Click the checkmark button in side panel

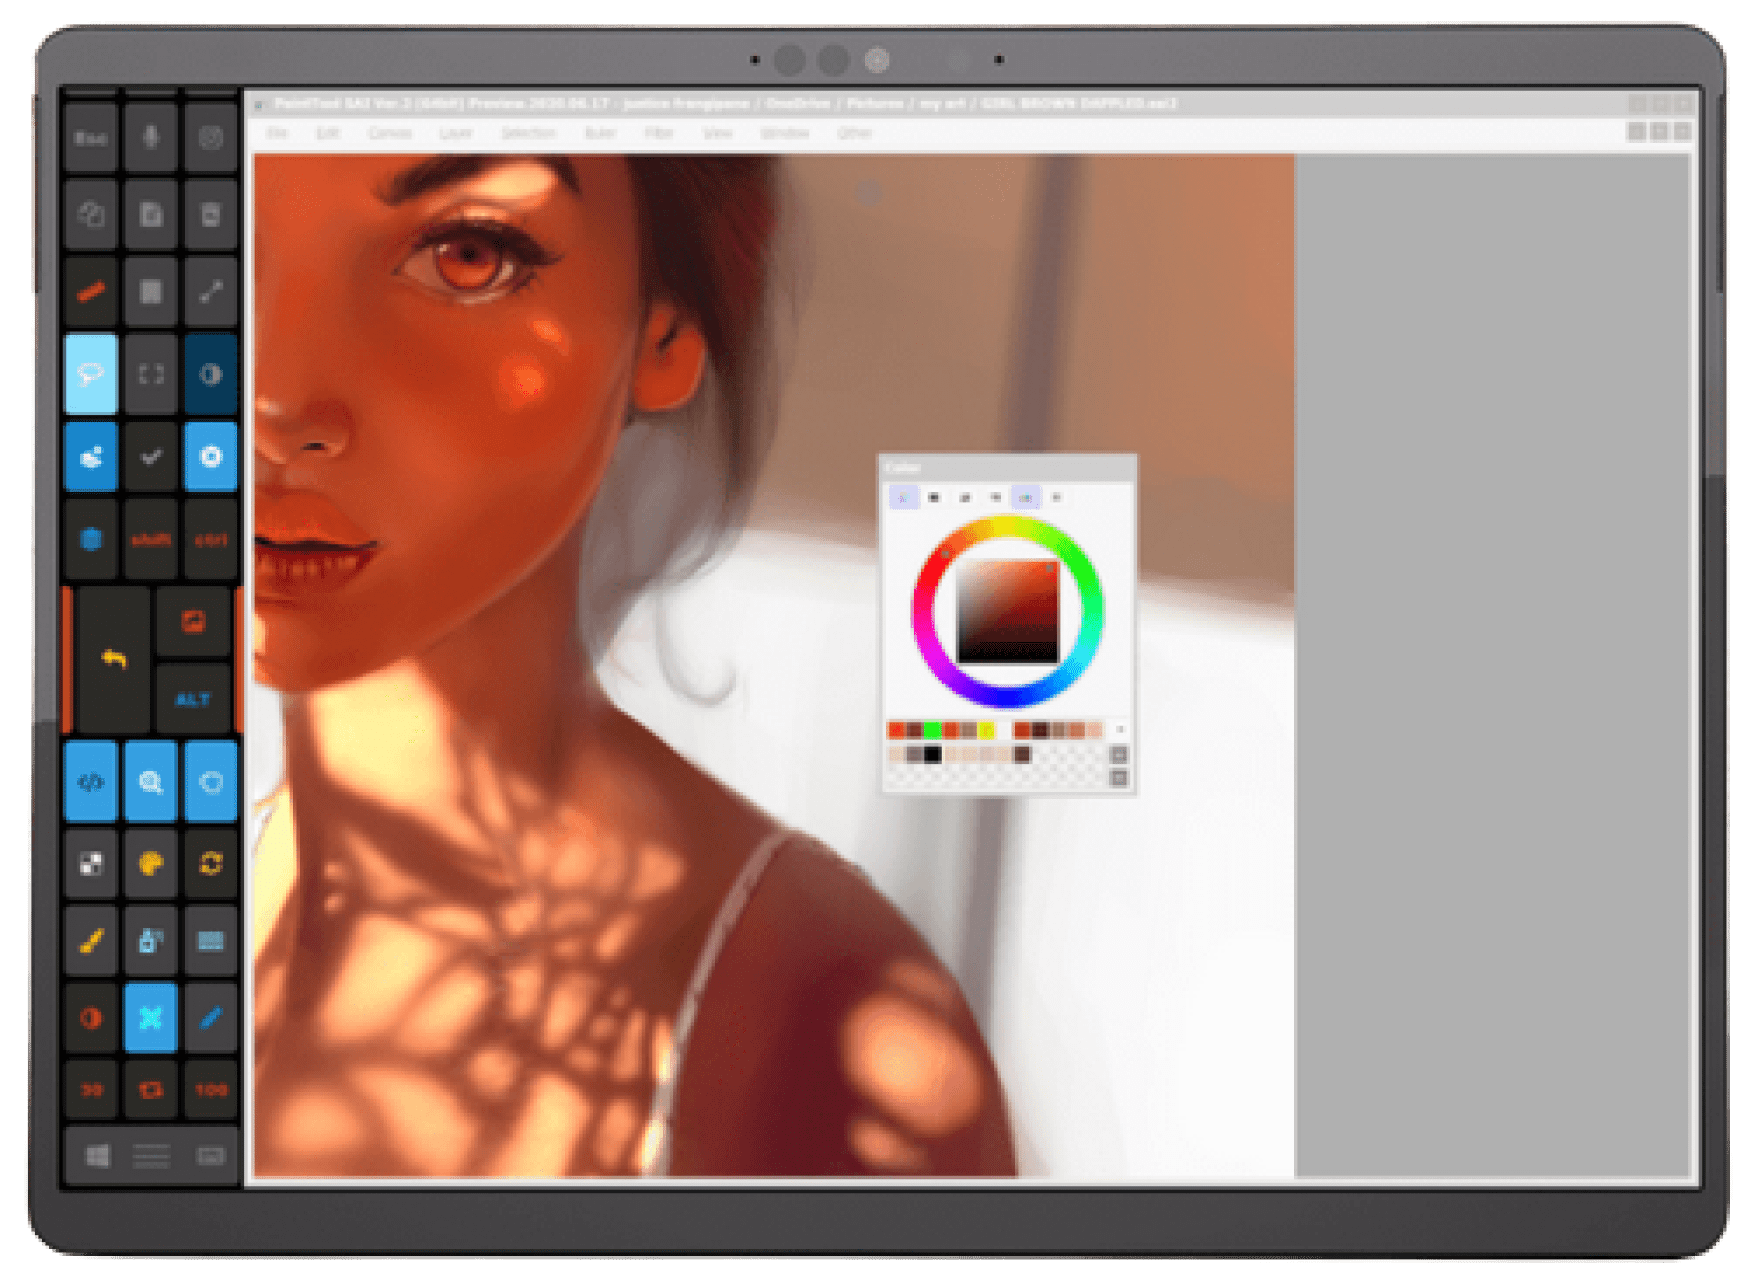pyautogui.click(x=151, y=457)
